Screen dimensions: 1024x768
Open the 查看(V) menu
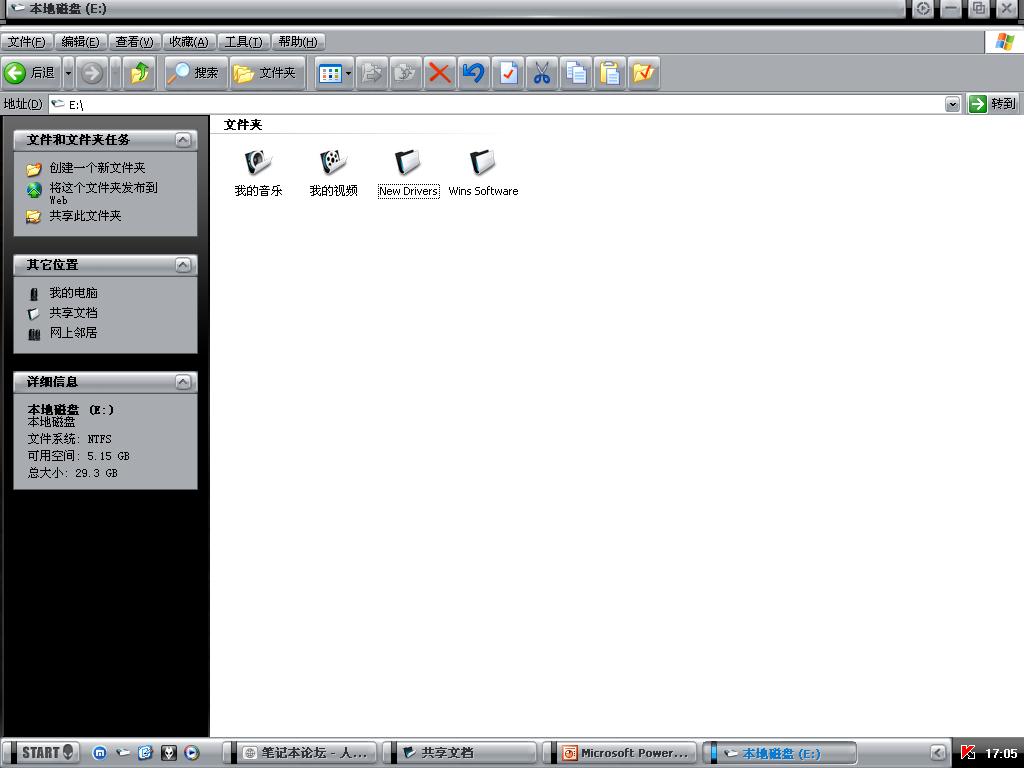(134, 42)
